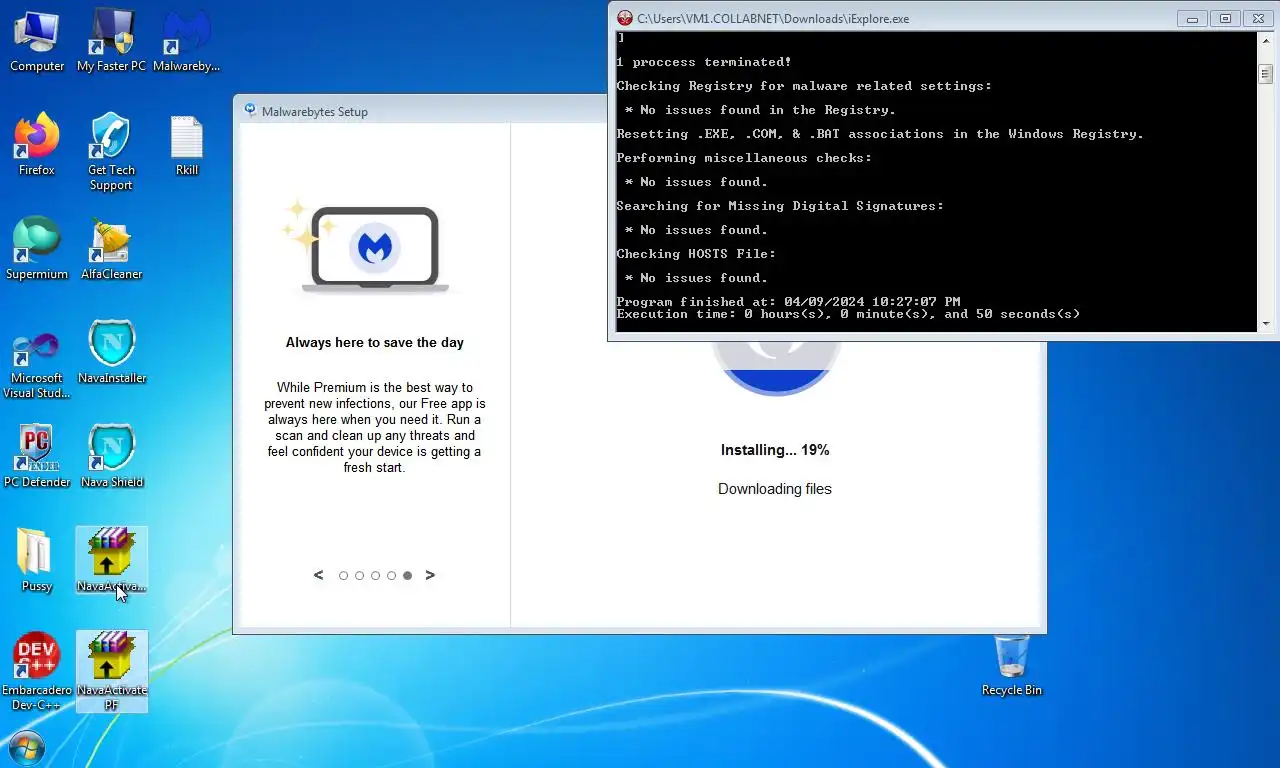Launch the Firefox desktop shortcut
This screenshot has width=1280, height=768.
tap(37, 145)
